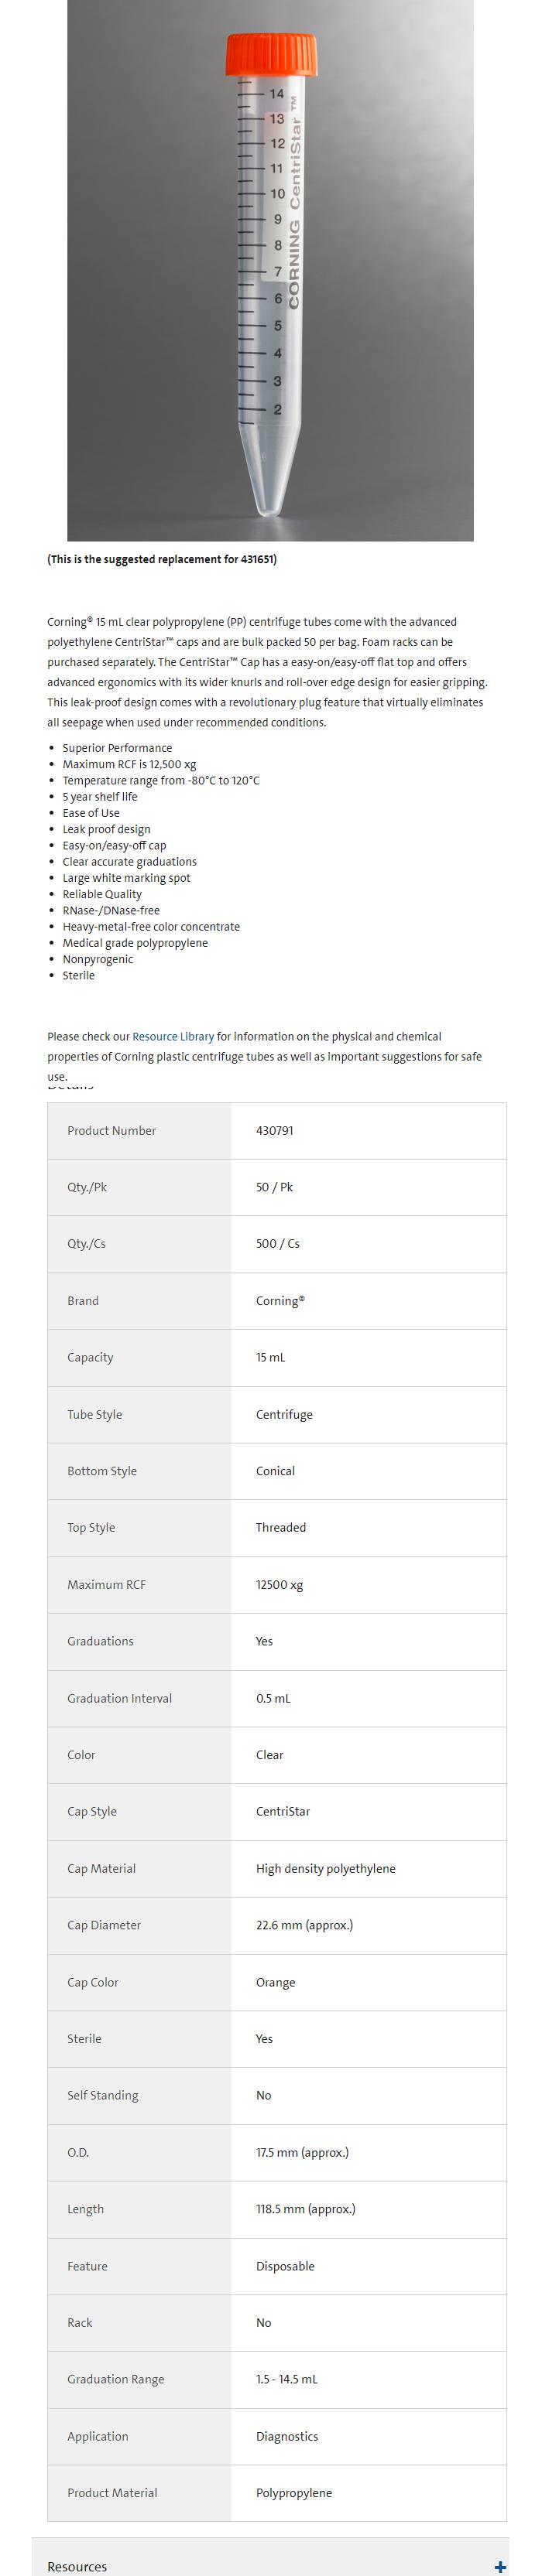Select the Capacity value 15 mL
This screenshot has width=542, height=2576.
(x=270, y=1358)
